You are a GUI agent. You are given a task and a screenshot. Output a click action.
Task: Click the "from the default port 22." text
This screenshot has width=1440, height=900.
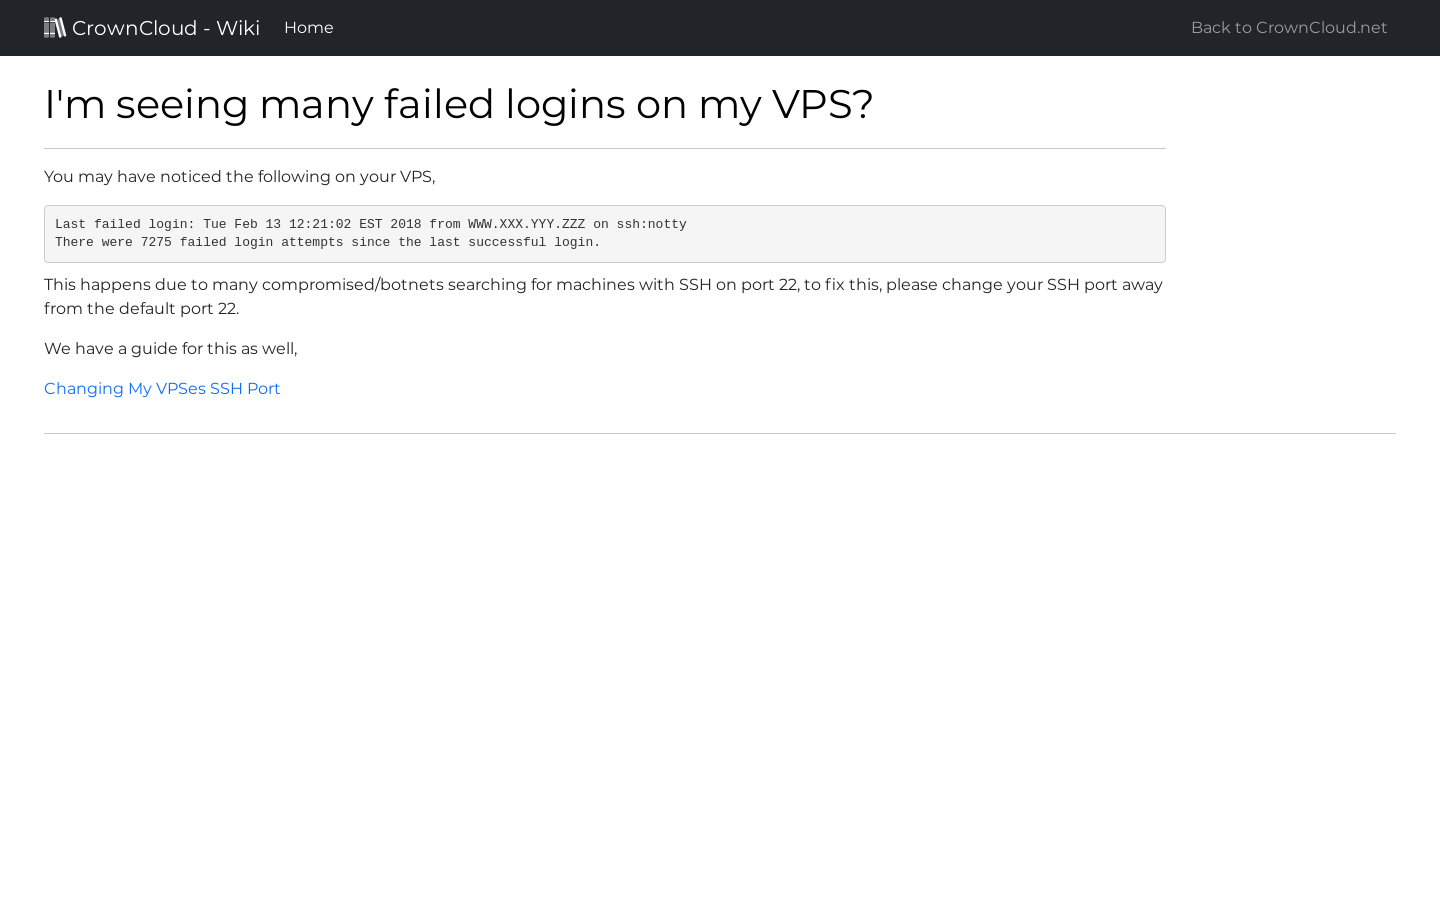[x=142, y=309]
